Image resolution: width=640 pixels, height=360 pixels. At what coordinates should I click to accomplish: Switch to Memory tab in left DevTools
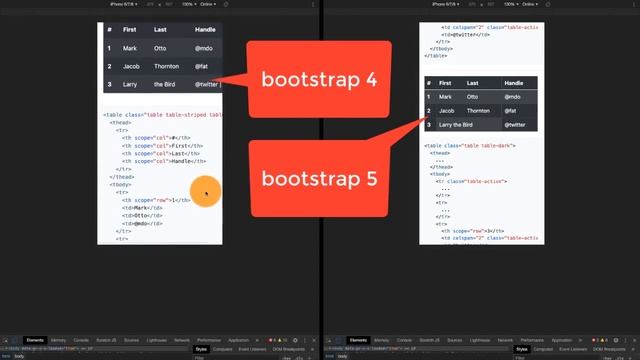tap(58, 340)
